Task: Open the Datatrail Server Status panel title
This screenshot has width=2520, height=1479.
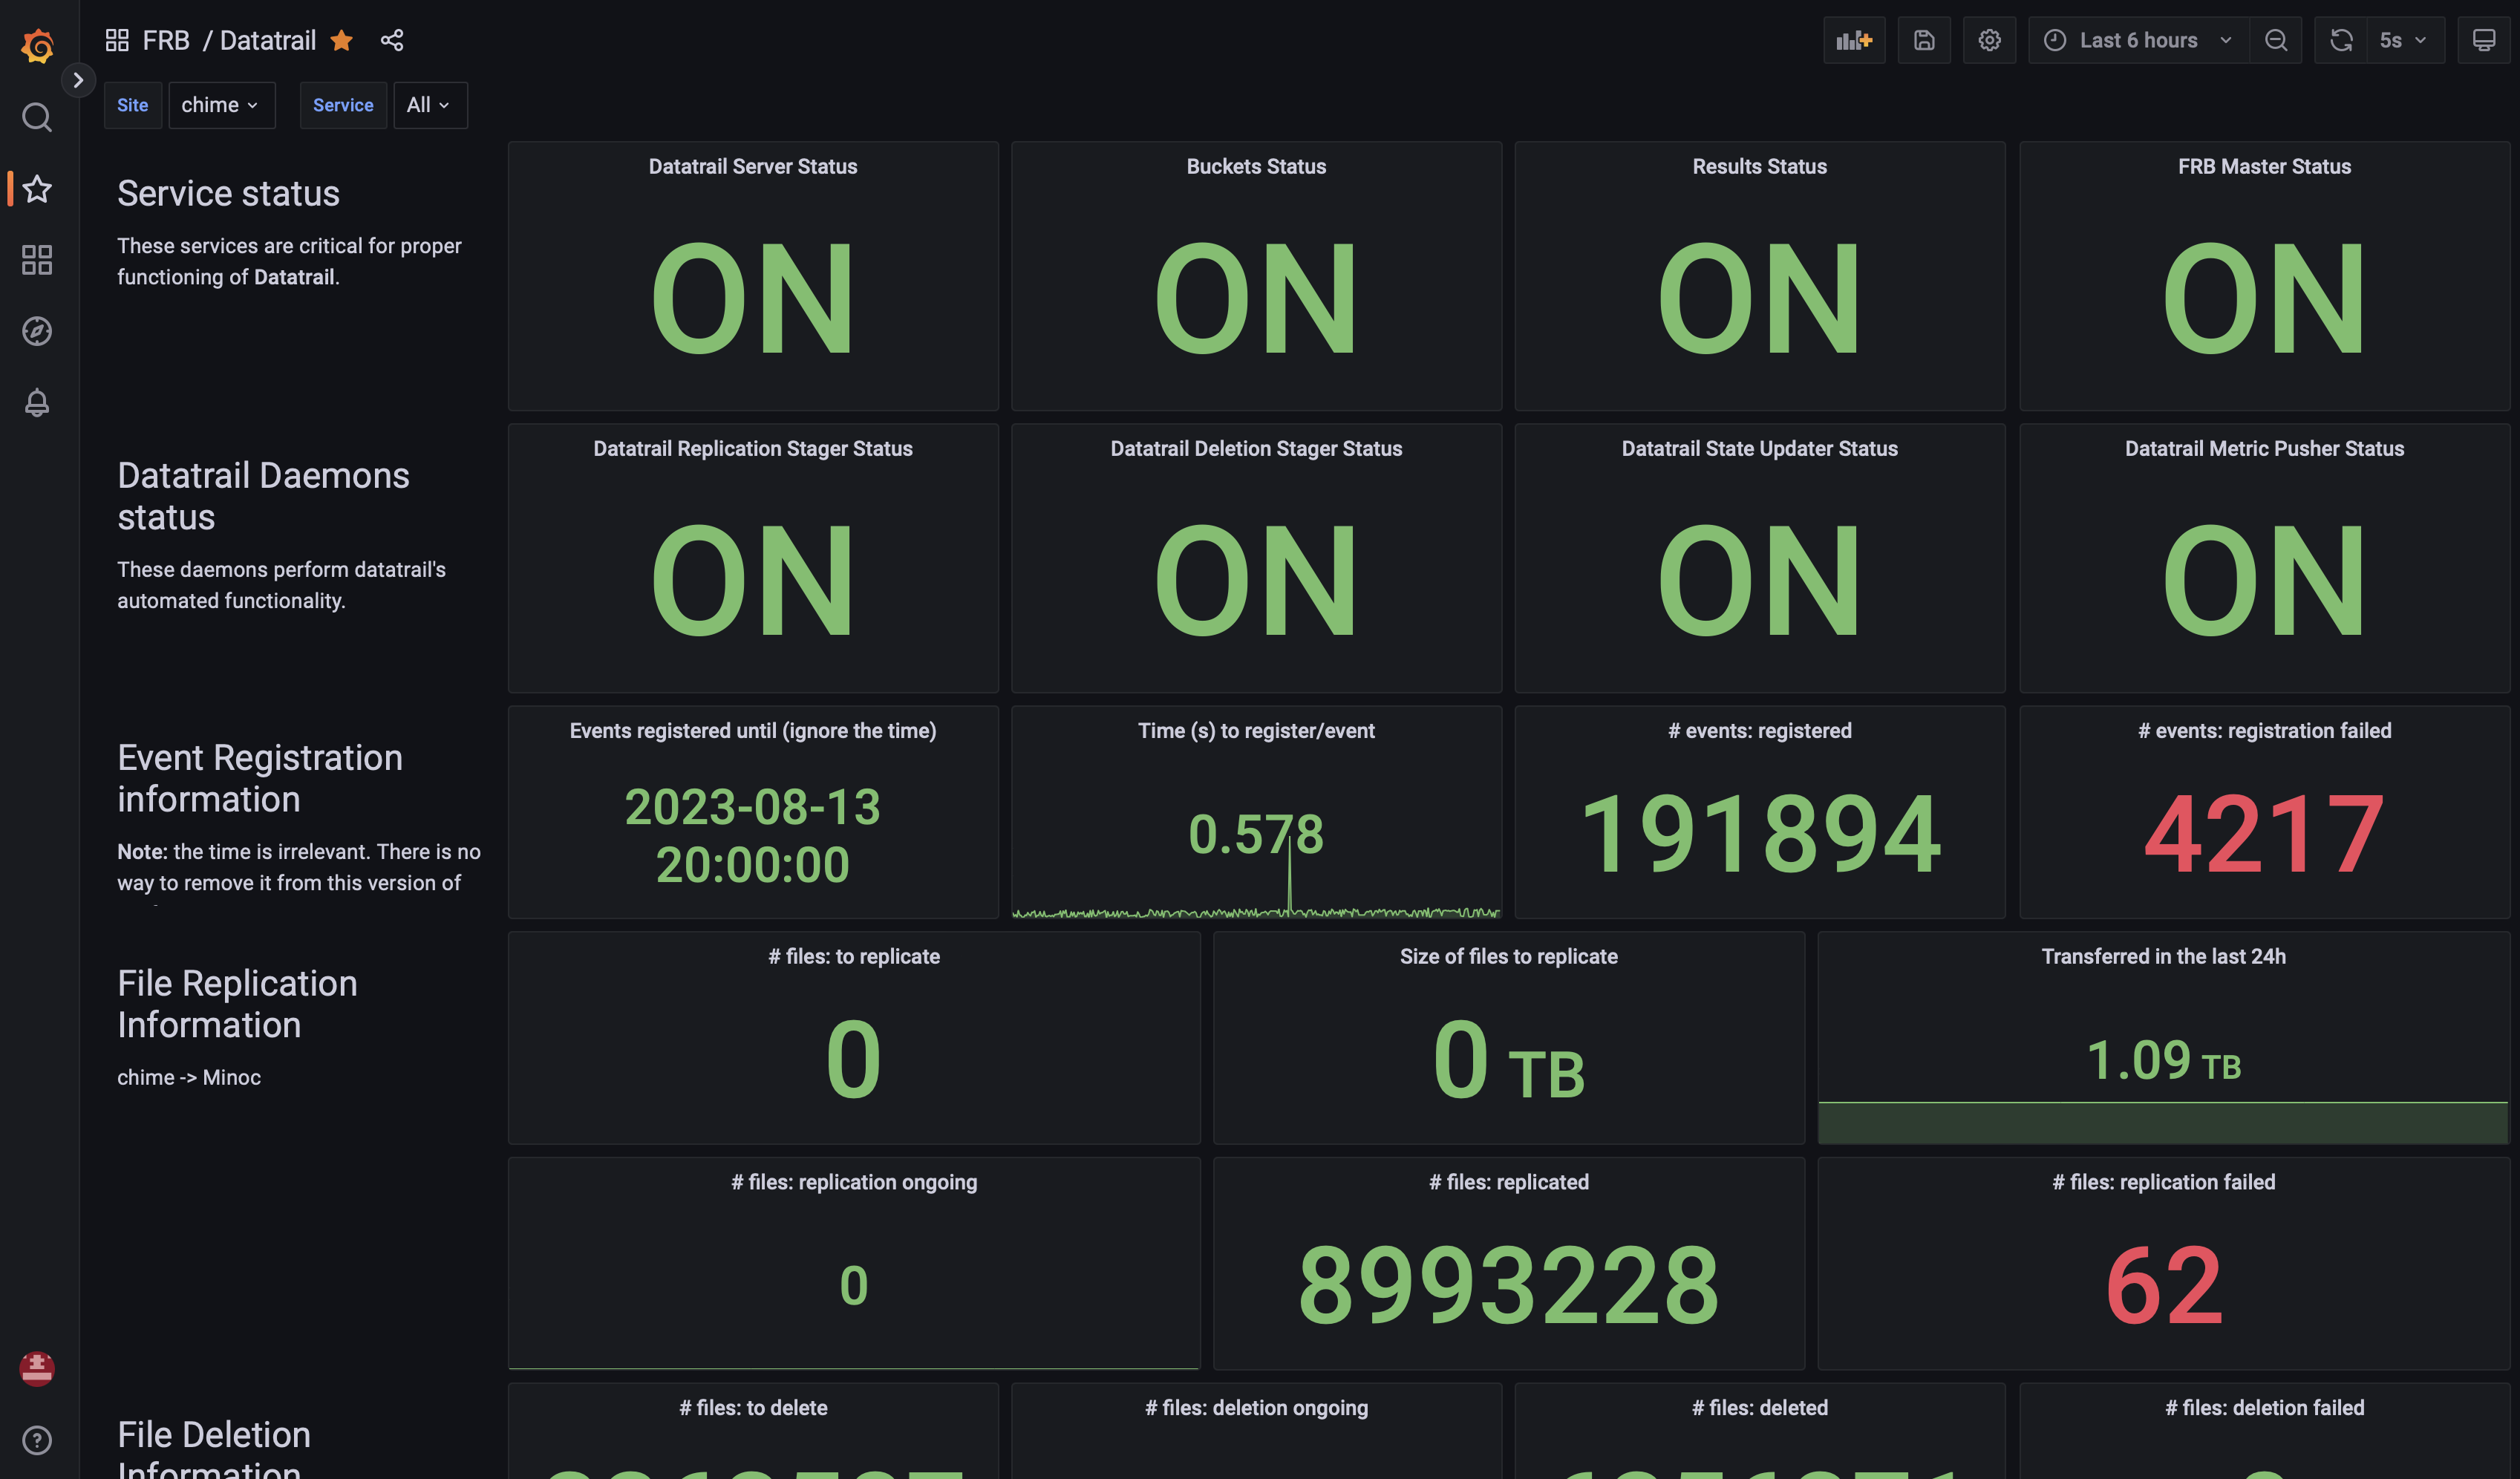Action: tap(753, 167)
